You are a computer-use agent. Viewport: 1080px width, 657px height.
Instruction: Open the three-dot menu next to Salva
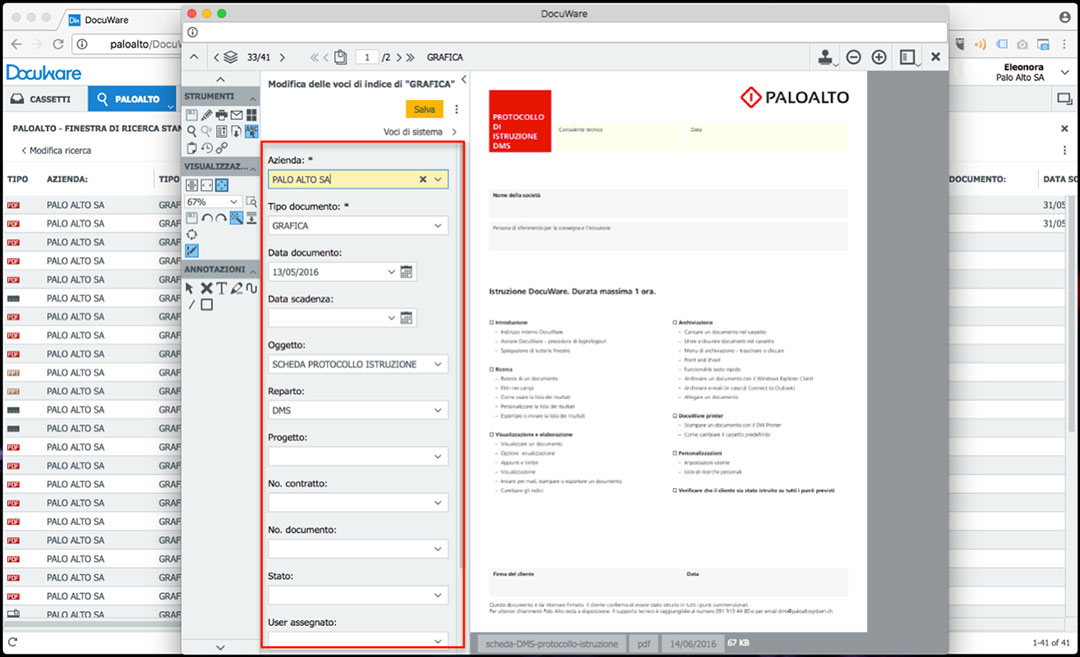coord(457,110)
